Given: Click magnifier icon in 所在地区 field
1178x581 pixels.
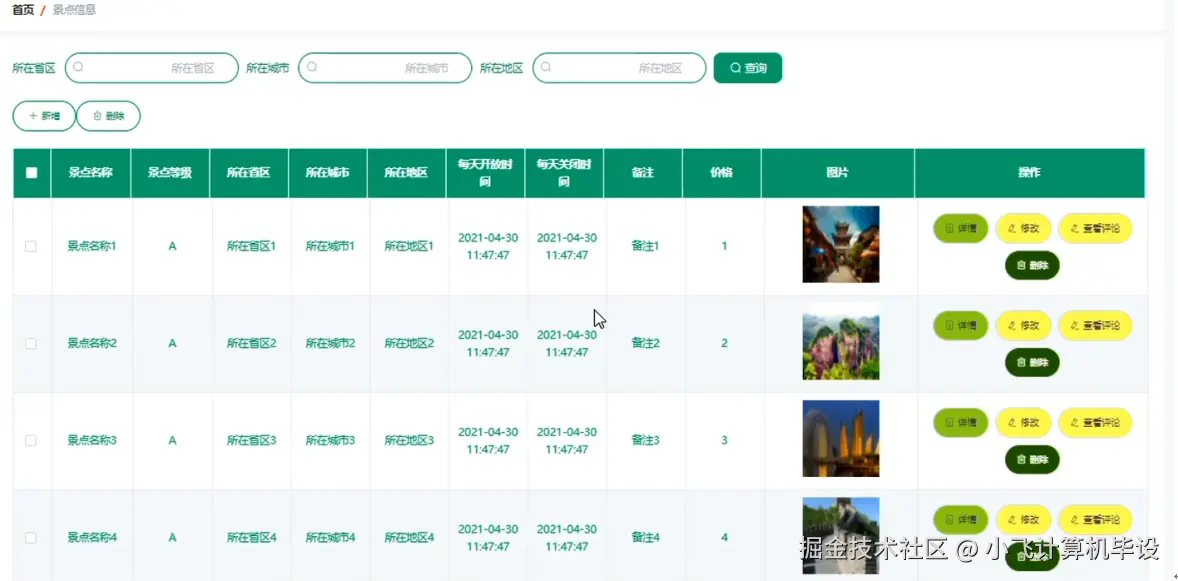Looking at the screenshot, I should 546,67.
